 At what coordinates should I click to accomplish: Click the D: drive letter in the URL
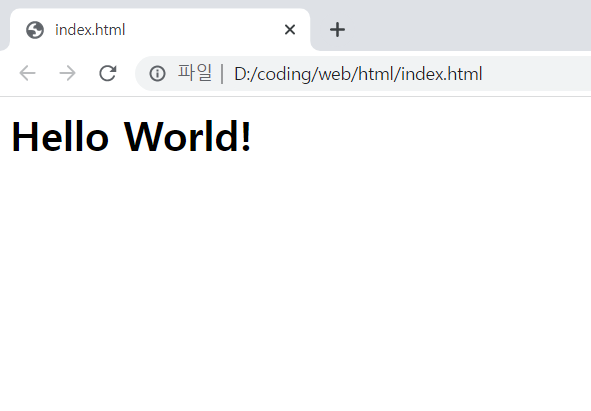(243, 74)
